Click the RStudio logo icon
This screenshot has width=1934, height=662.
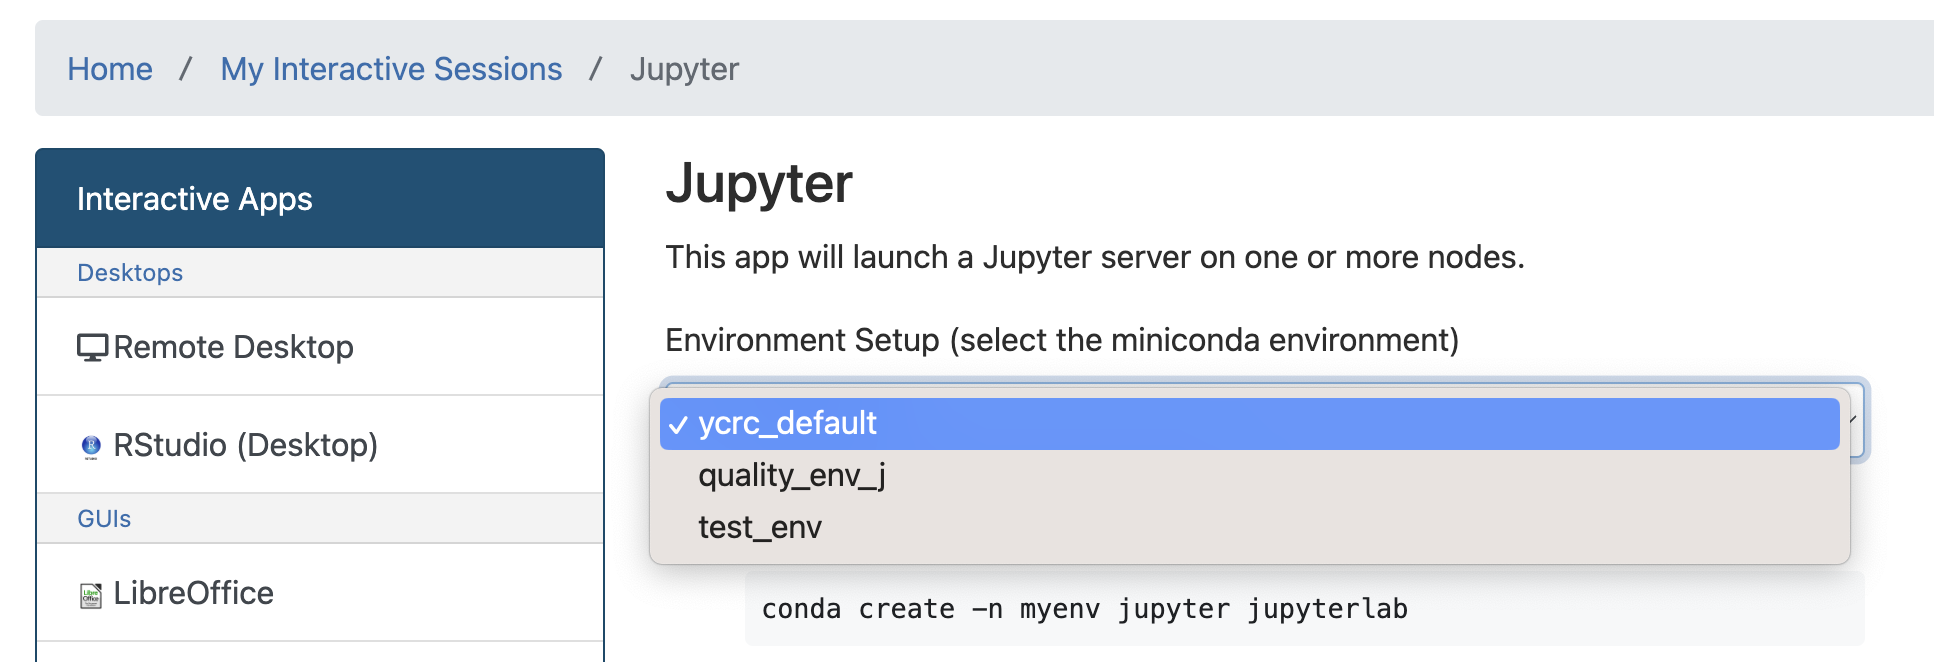point(91,446)
